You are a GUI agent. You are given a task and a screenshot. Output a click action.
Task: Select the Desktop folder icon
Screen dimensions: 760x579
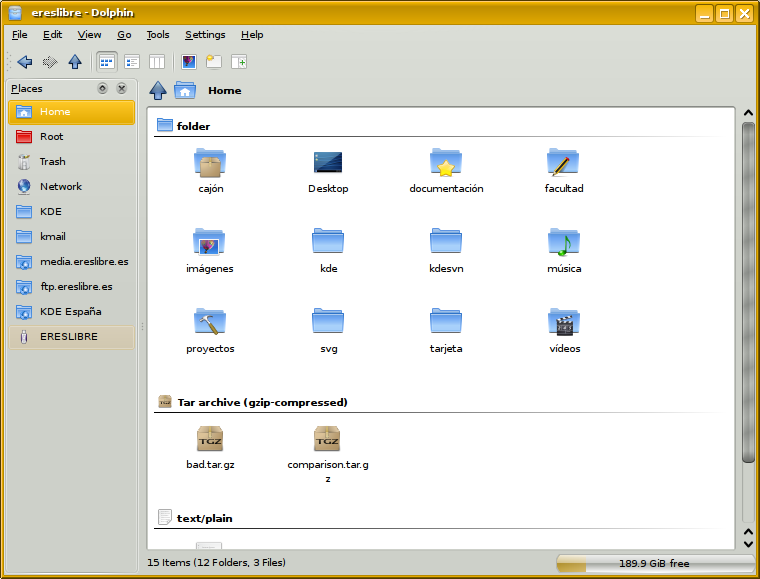(x=328, y=163)
